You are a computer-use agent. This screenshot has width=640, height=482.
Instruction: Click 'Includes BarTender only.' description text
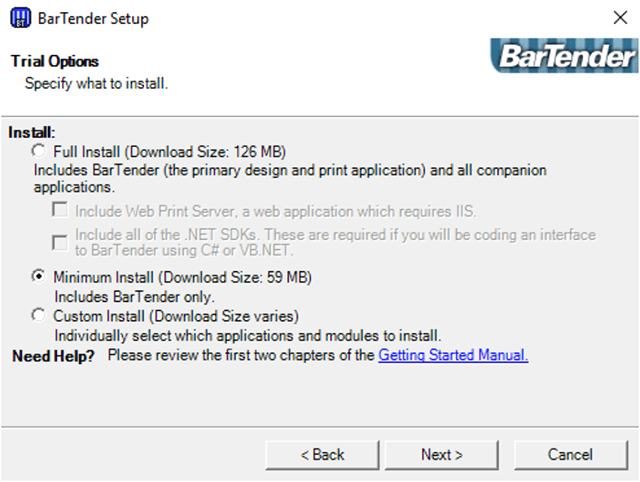coord(134,296)
